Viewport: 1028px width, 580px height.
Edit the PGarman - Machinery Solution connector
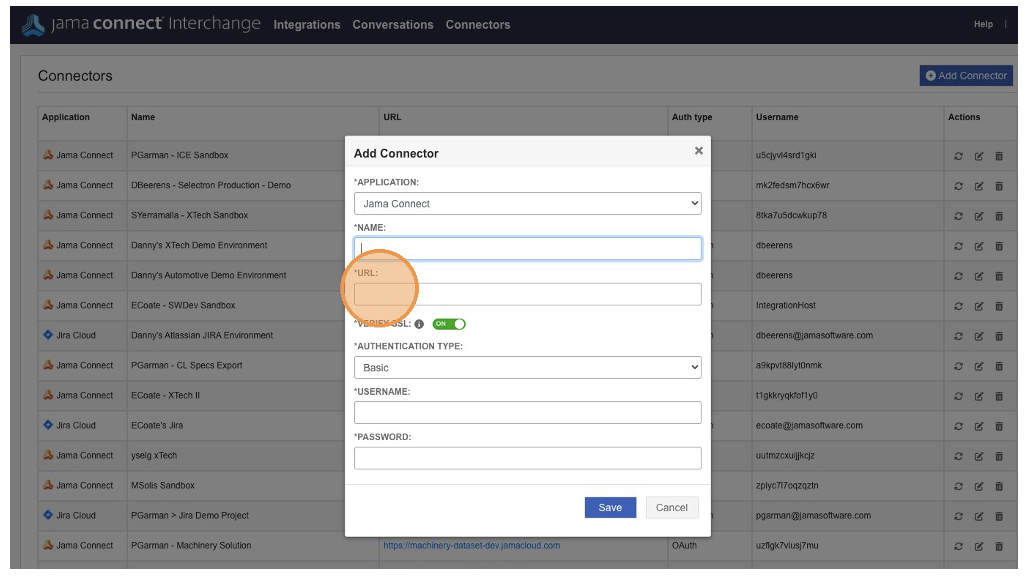coord(979,547)
